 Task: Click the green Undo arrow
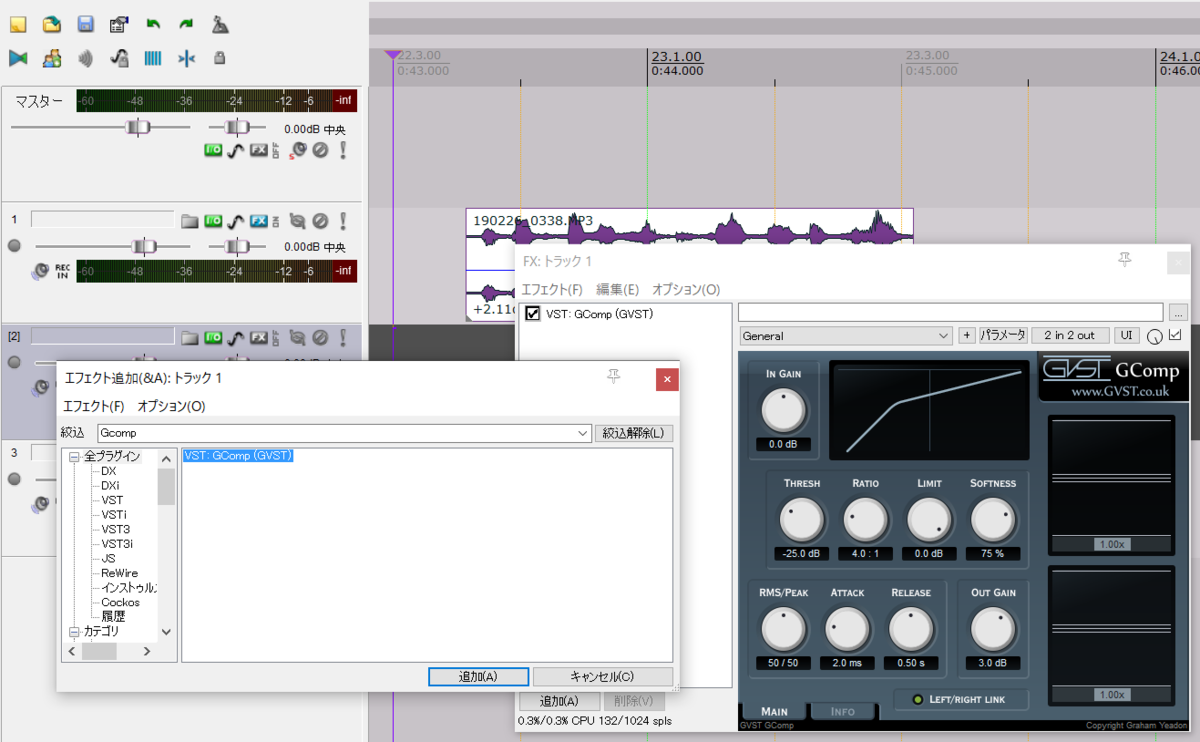click(153, 24)
